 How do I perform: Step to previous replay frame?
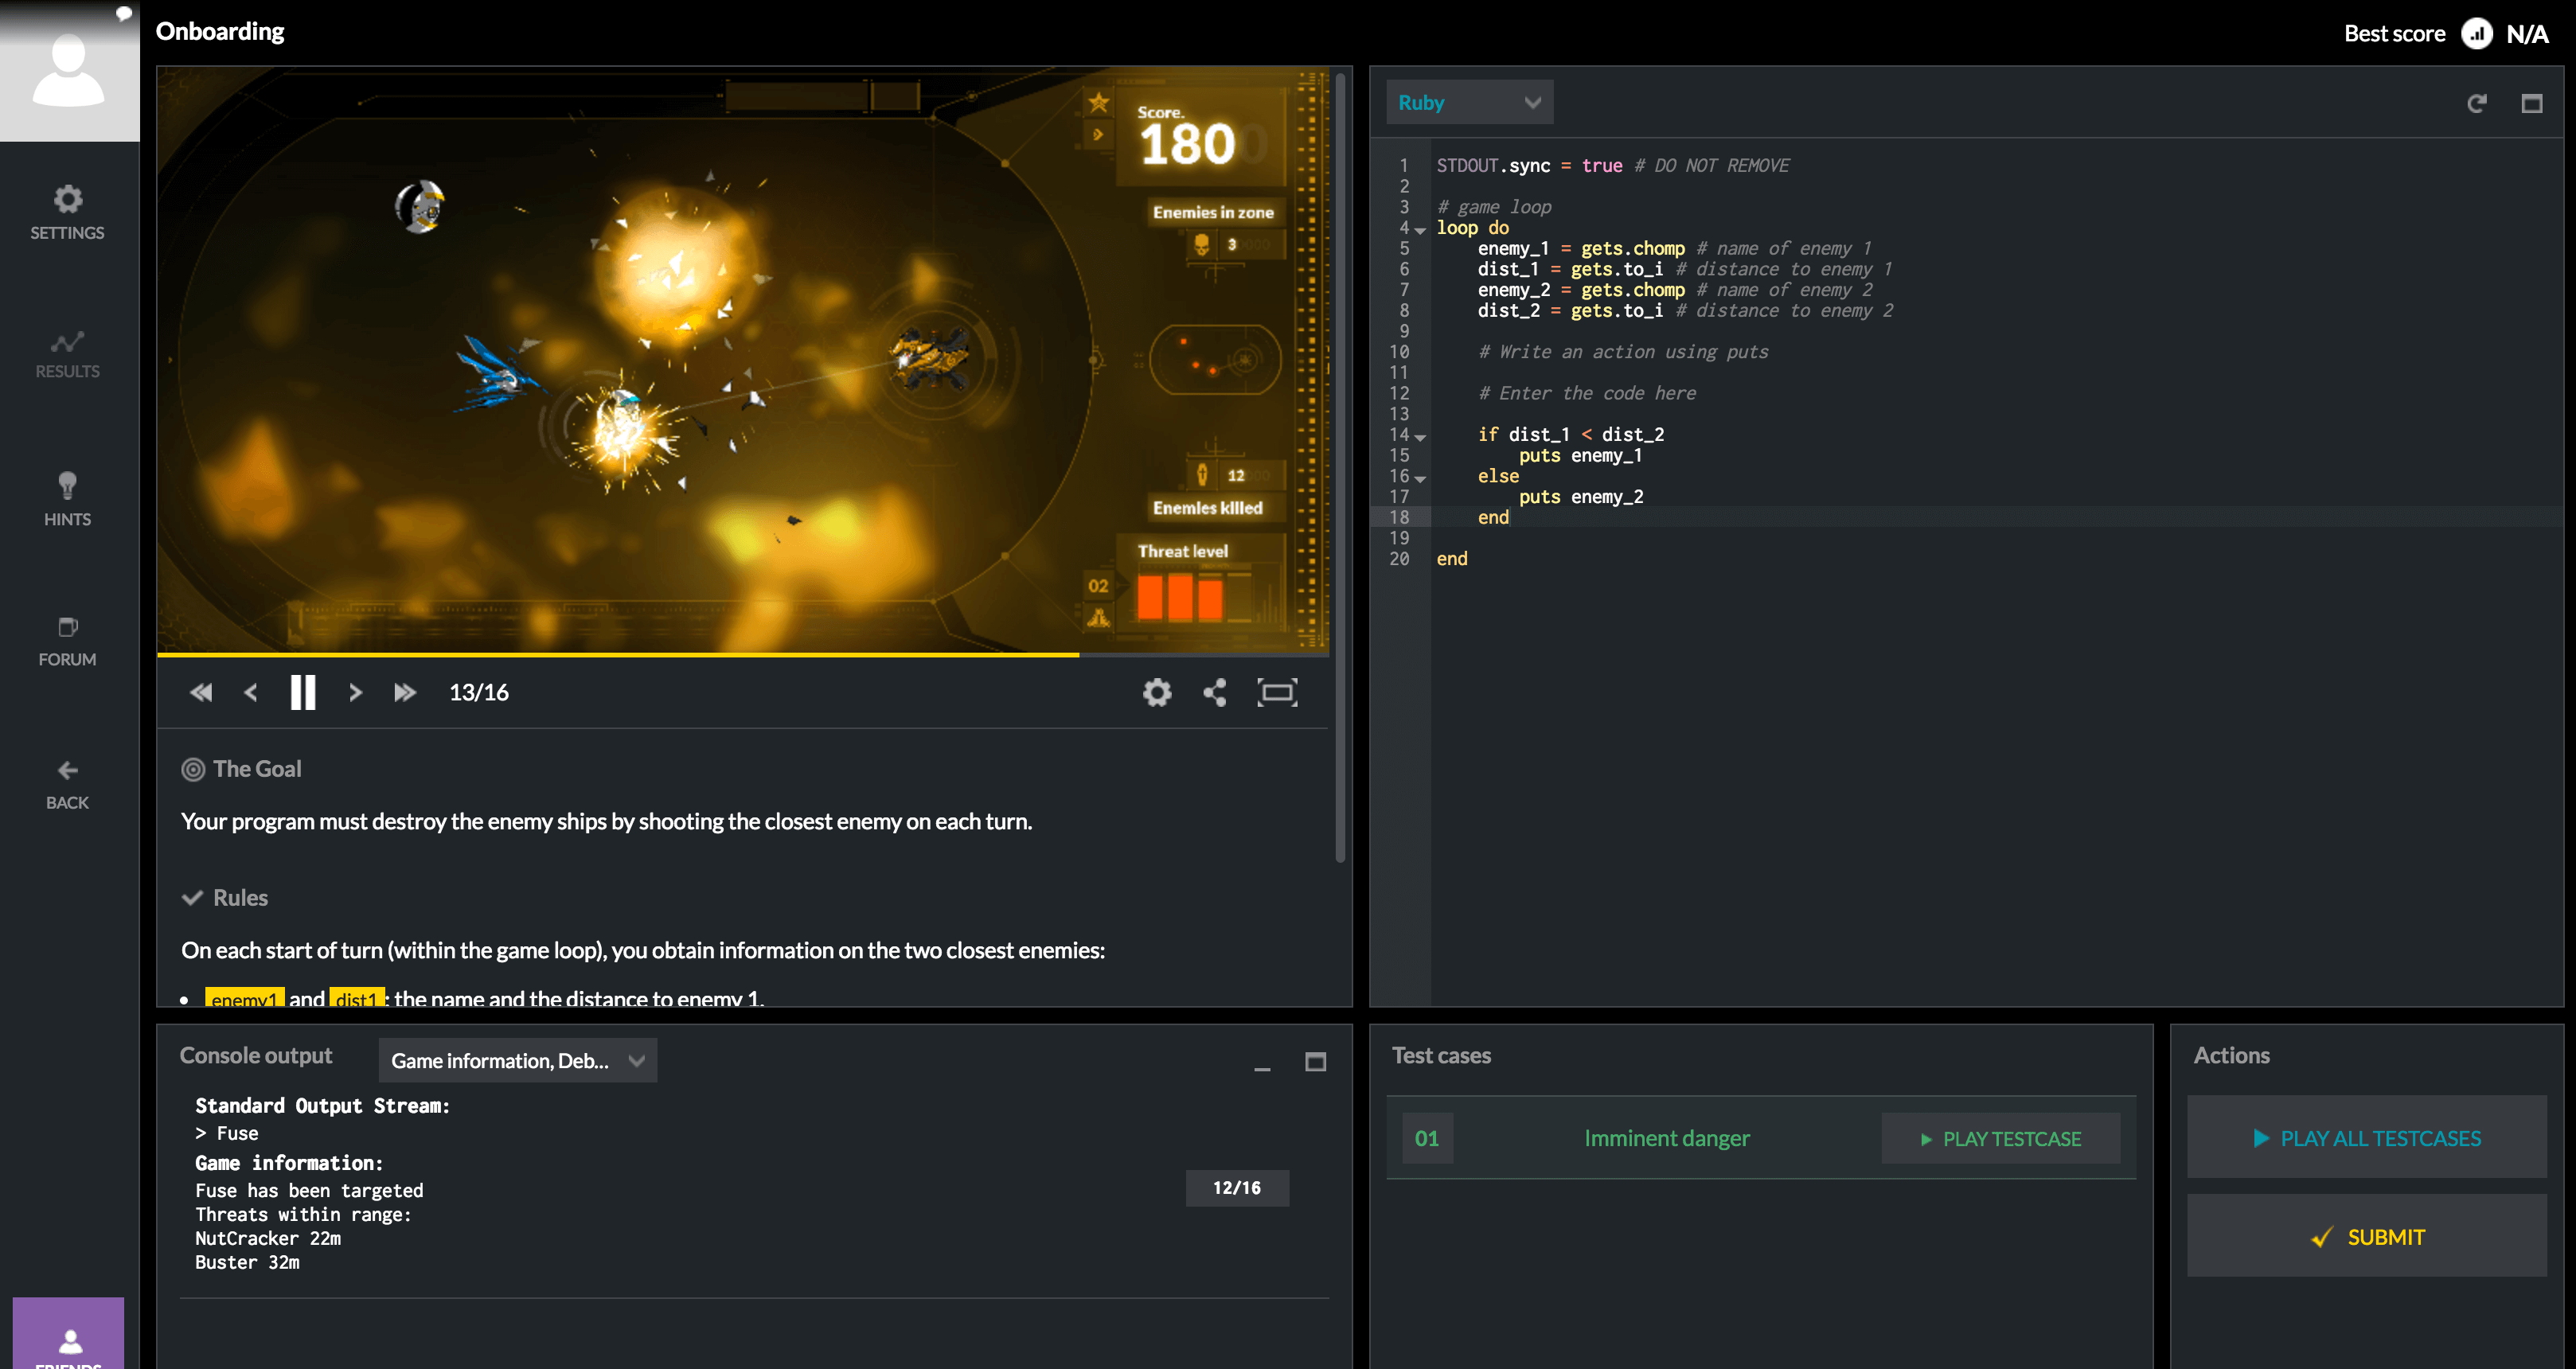tap(251, 692)
